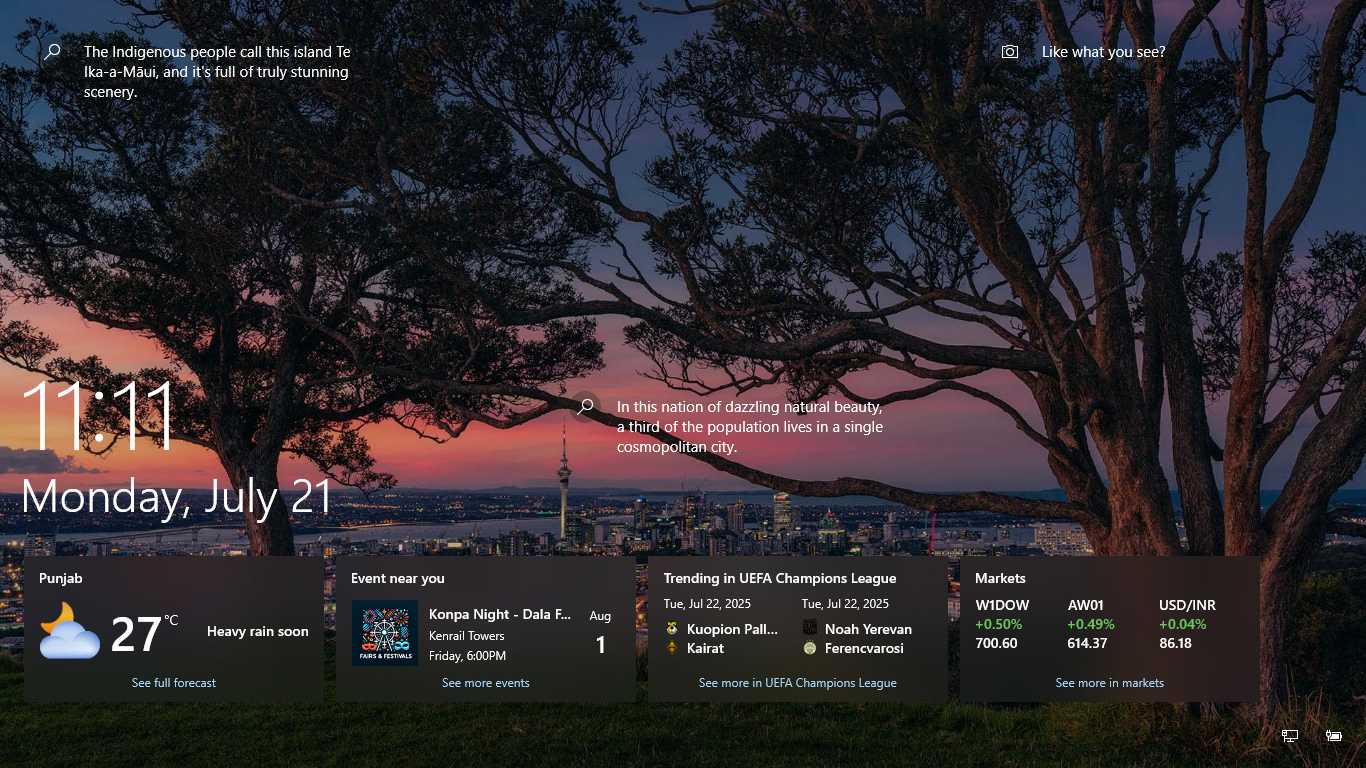Click the partly cloudy moon weather icon
This screenshot has height=768, width=1366.
(x=70, y=631)
